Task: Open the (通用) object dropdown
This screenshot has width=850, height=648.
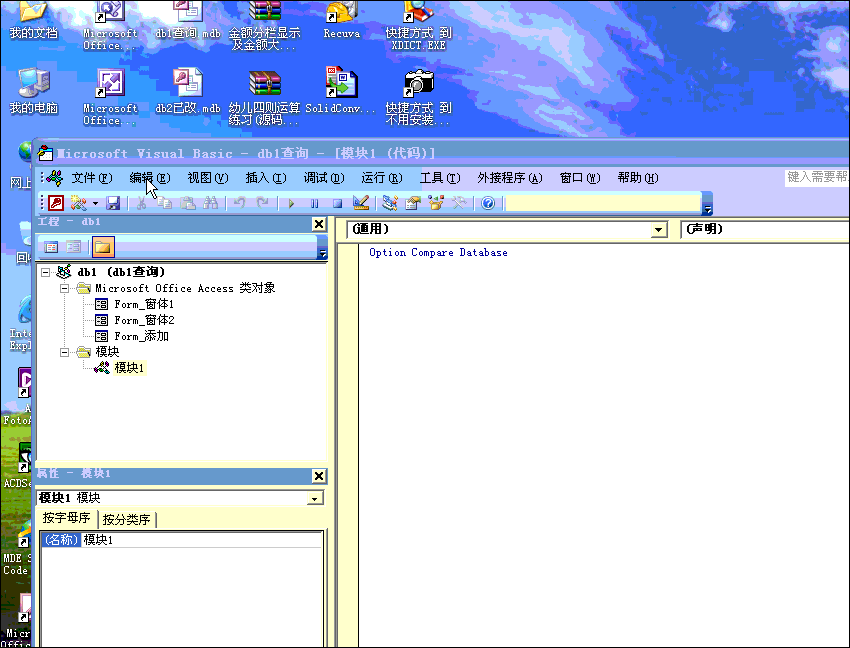Action: tap(658, 230)
